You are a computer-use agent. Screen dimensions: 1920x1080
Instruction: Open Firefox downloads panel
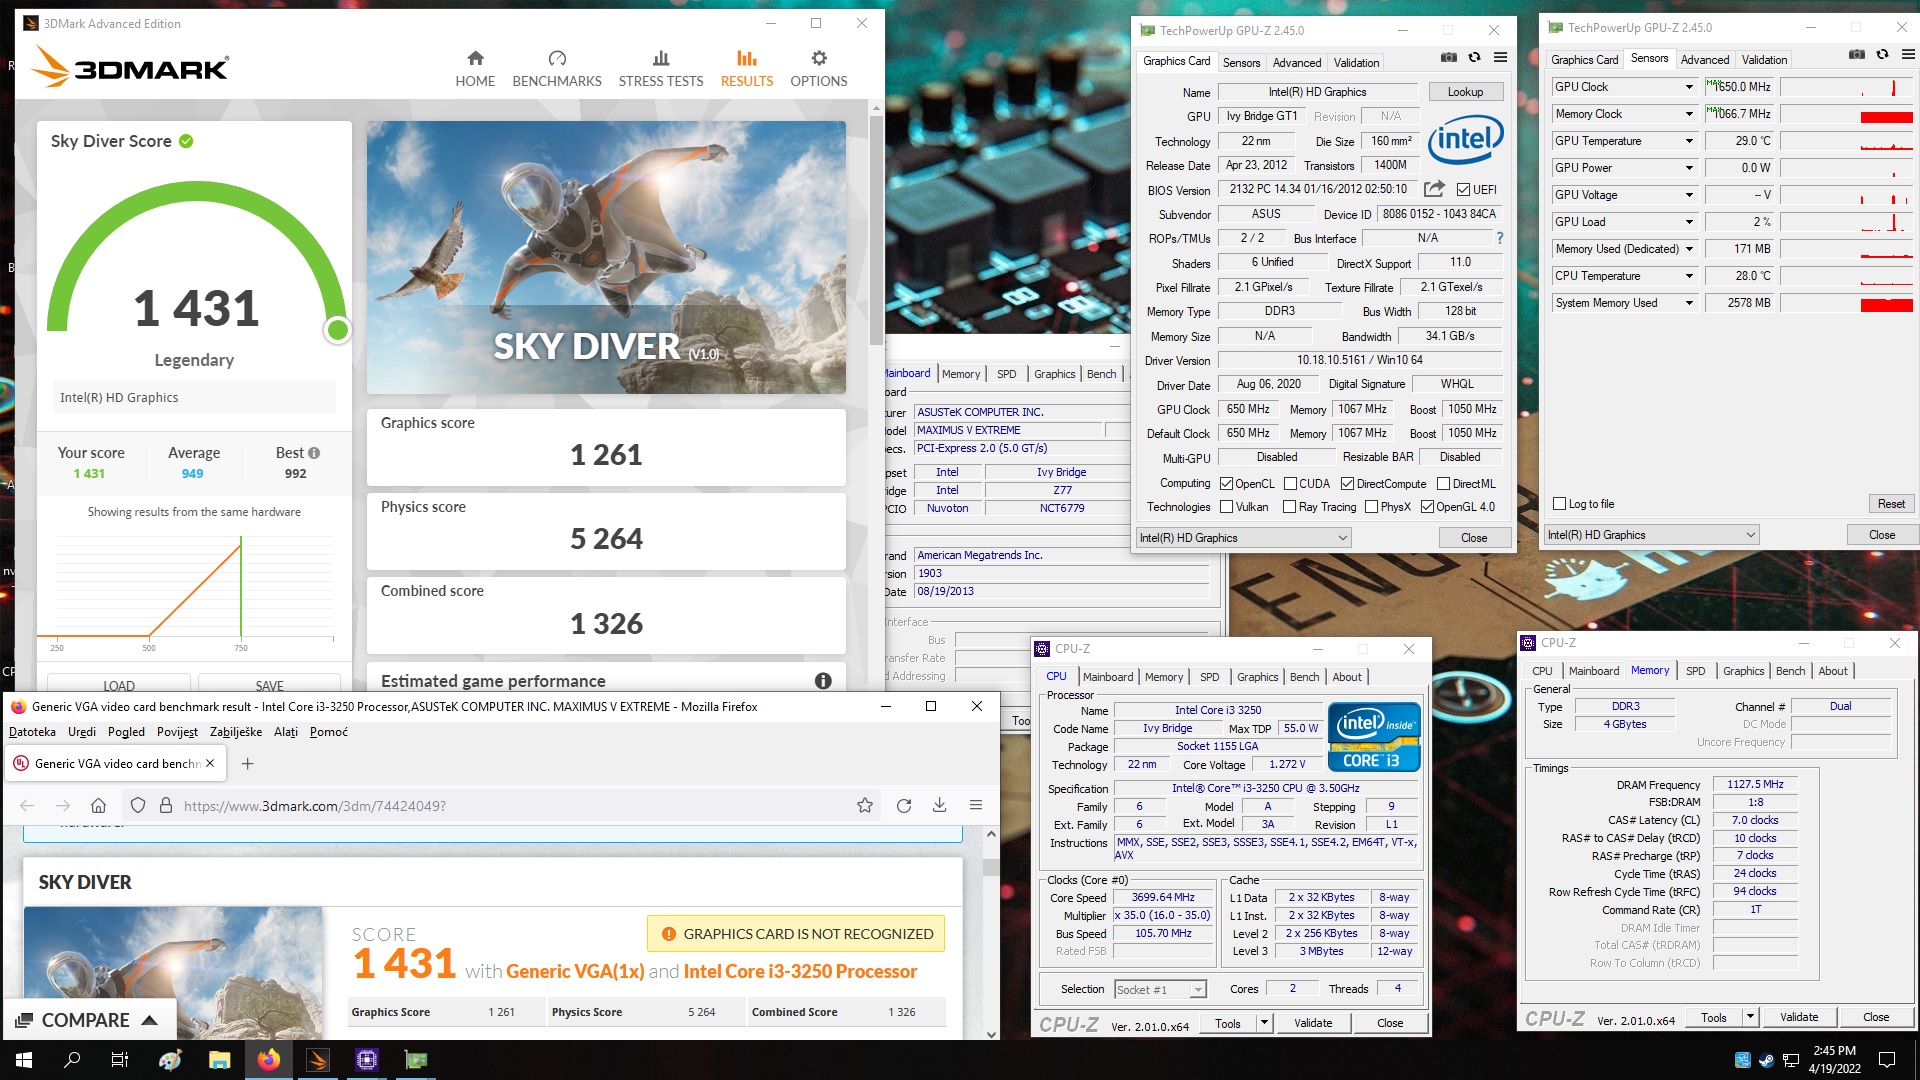coord(940,806)
